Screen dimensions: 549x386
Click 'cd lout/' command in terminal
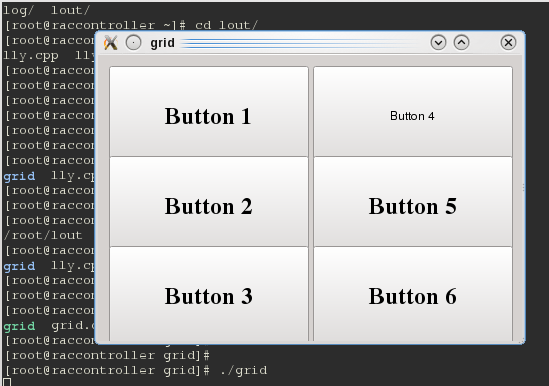pos(227,25)
